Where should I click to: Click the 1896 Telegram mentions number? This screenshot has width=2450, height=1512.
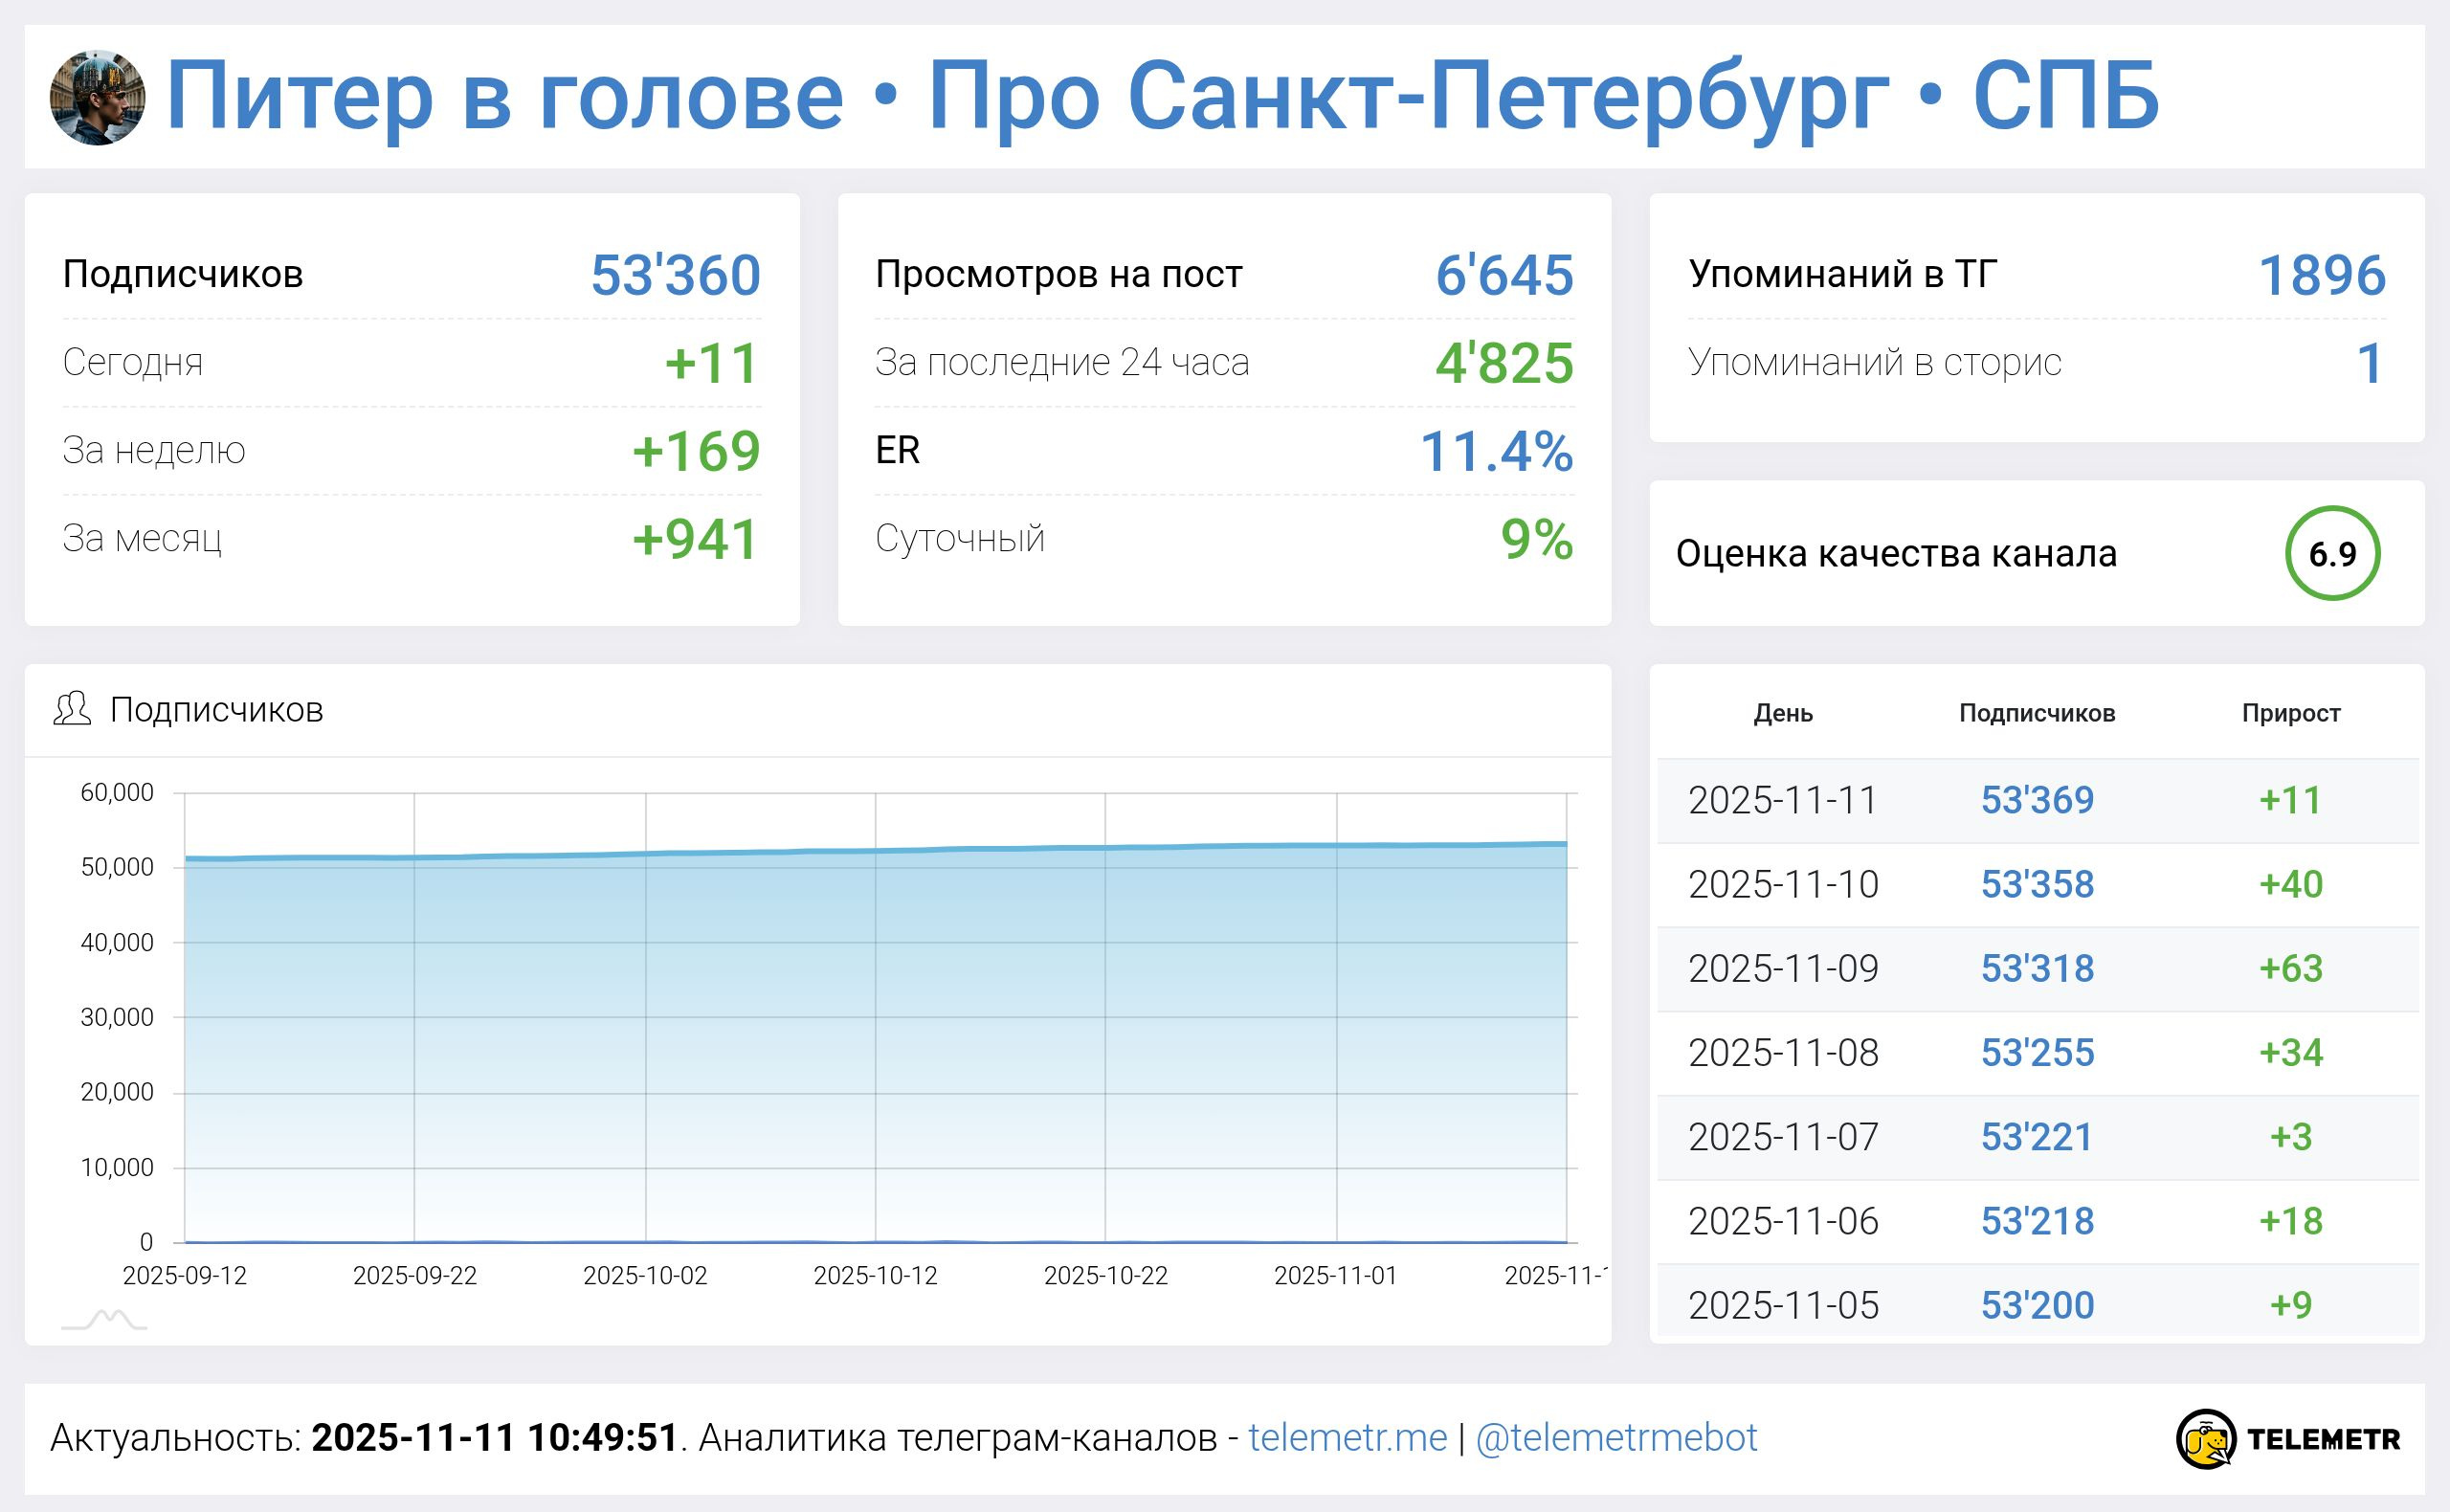(2322, 275)
